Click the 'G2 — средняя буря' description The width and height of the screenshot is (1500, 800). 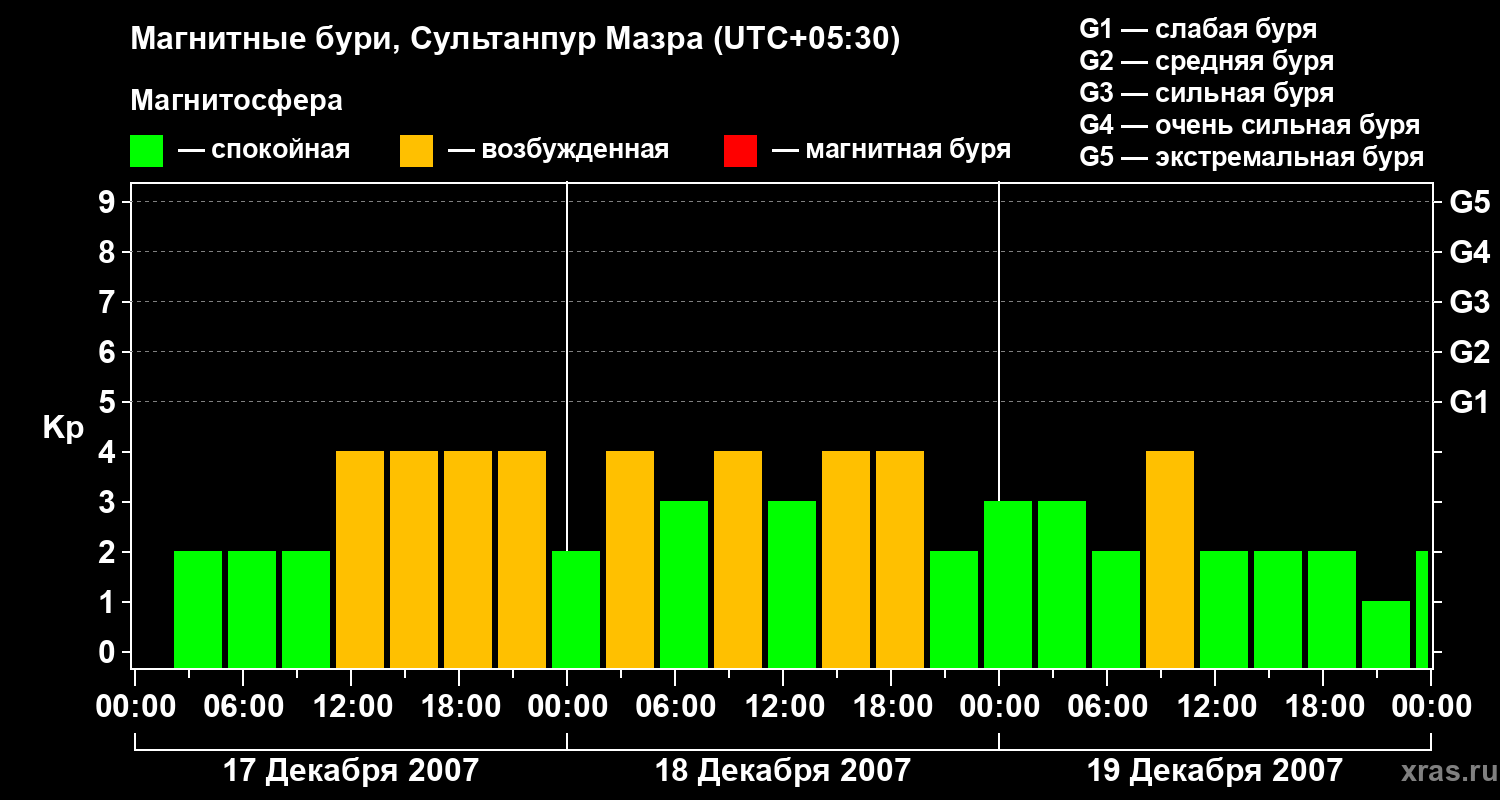(1207, 61)
